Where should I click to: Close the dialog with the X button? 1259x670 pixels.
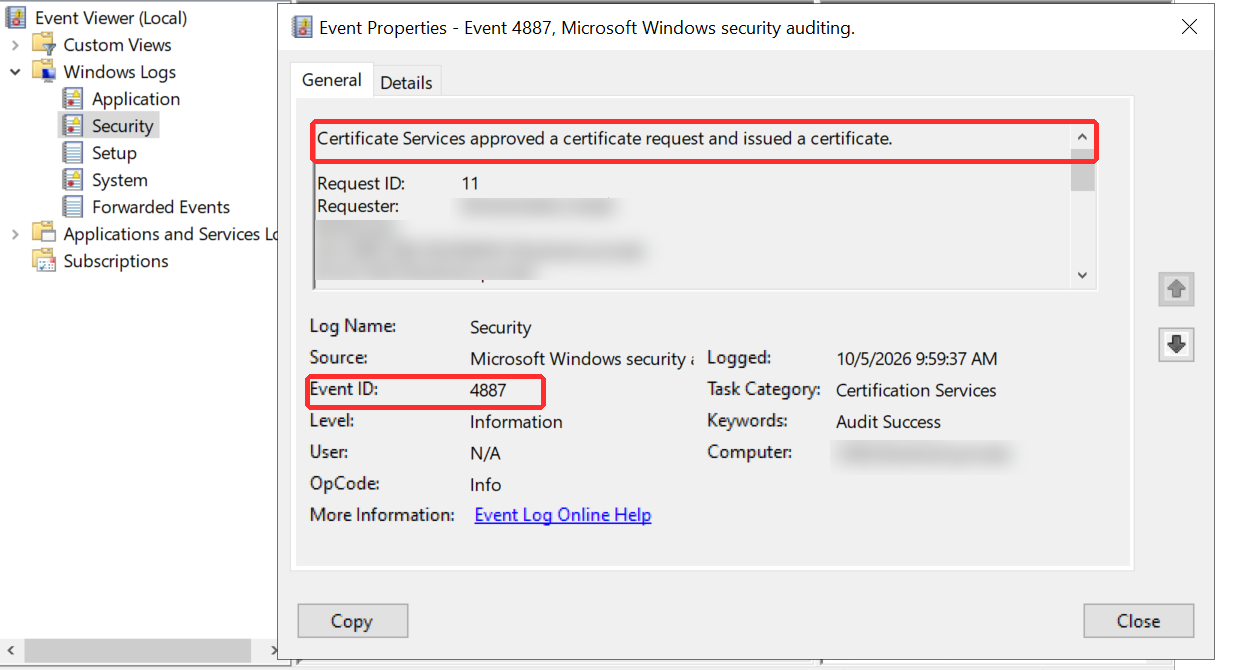click(x=1189, y=28)
